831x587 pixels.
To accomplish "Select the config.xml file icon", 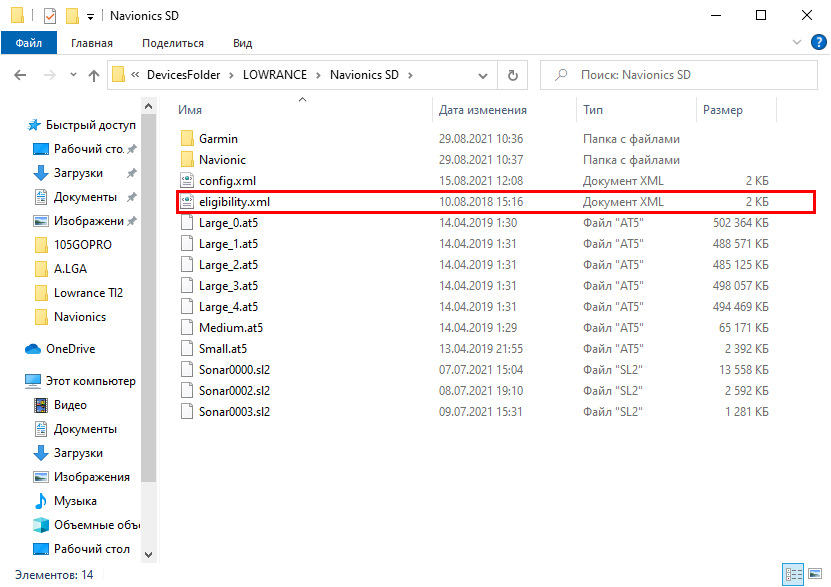I will (x=187, y=181).
